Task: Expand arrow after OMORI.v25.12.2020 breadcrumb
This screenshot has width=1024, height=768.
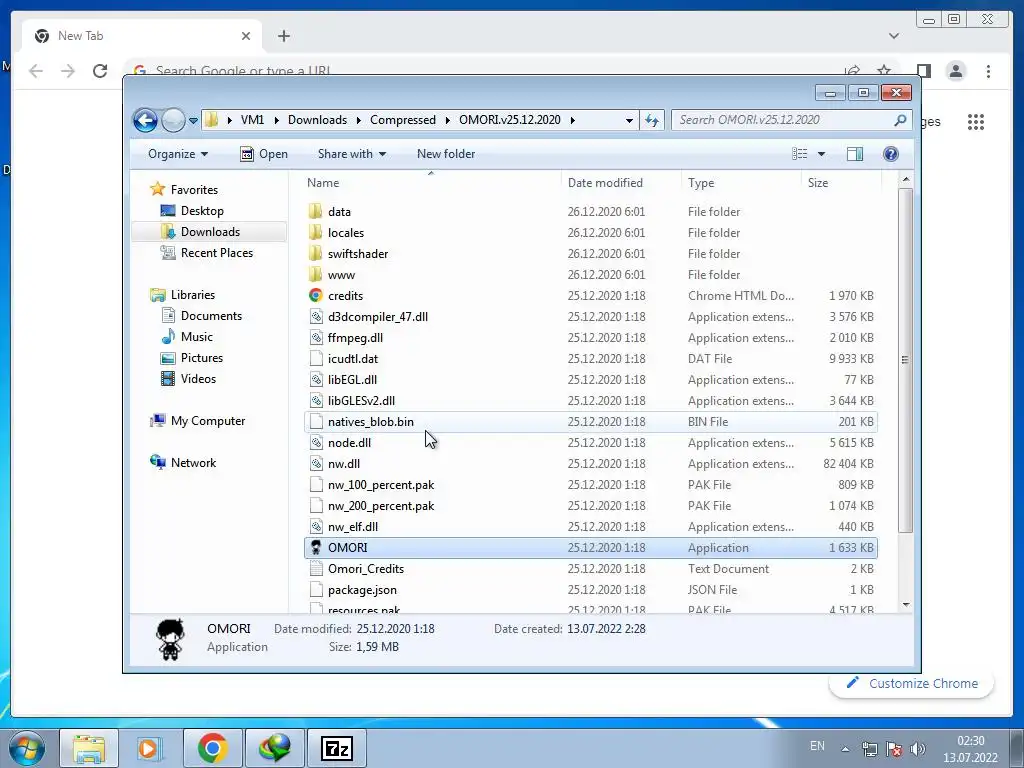Action: click(x=573, y=120)
